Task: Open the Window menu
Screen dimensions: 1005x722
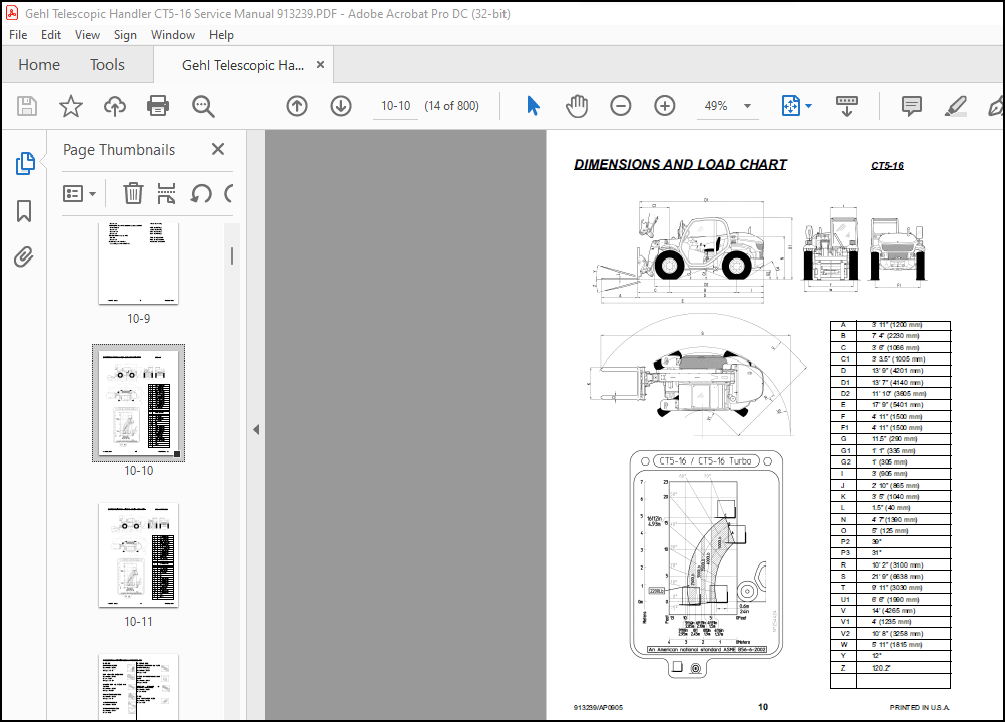Action: point(172,35)
